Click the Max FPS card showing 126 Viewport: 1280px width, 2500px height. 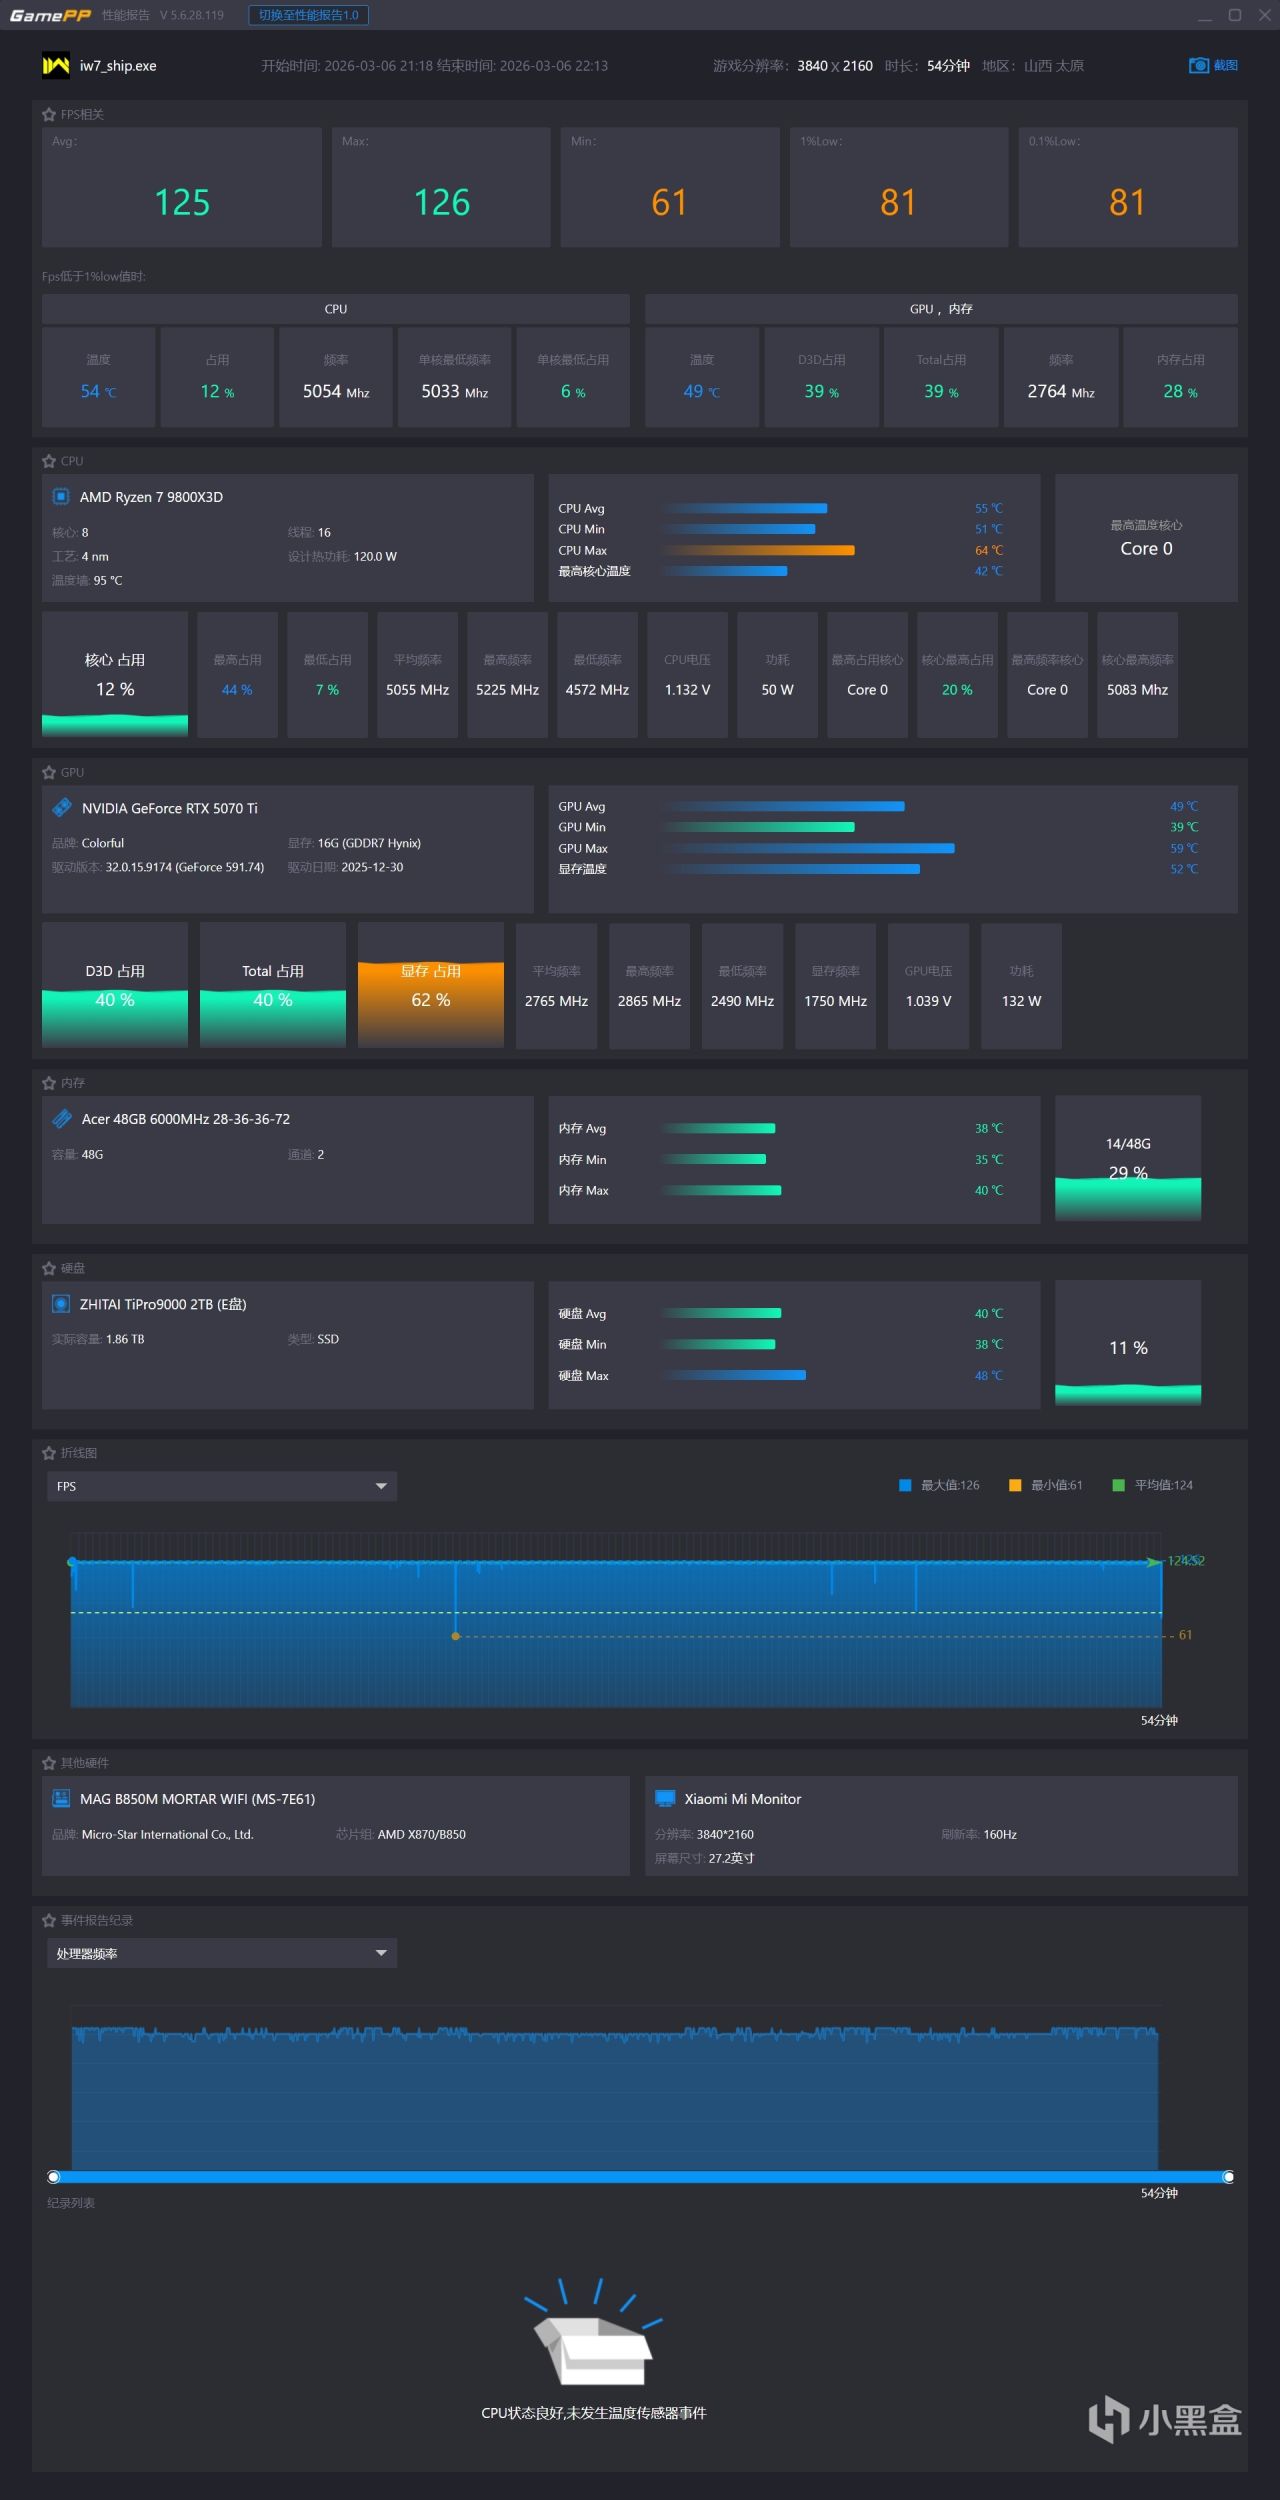tap(441, 187)
